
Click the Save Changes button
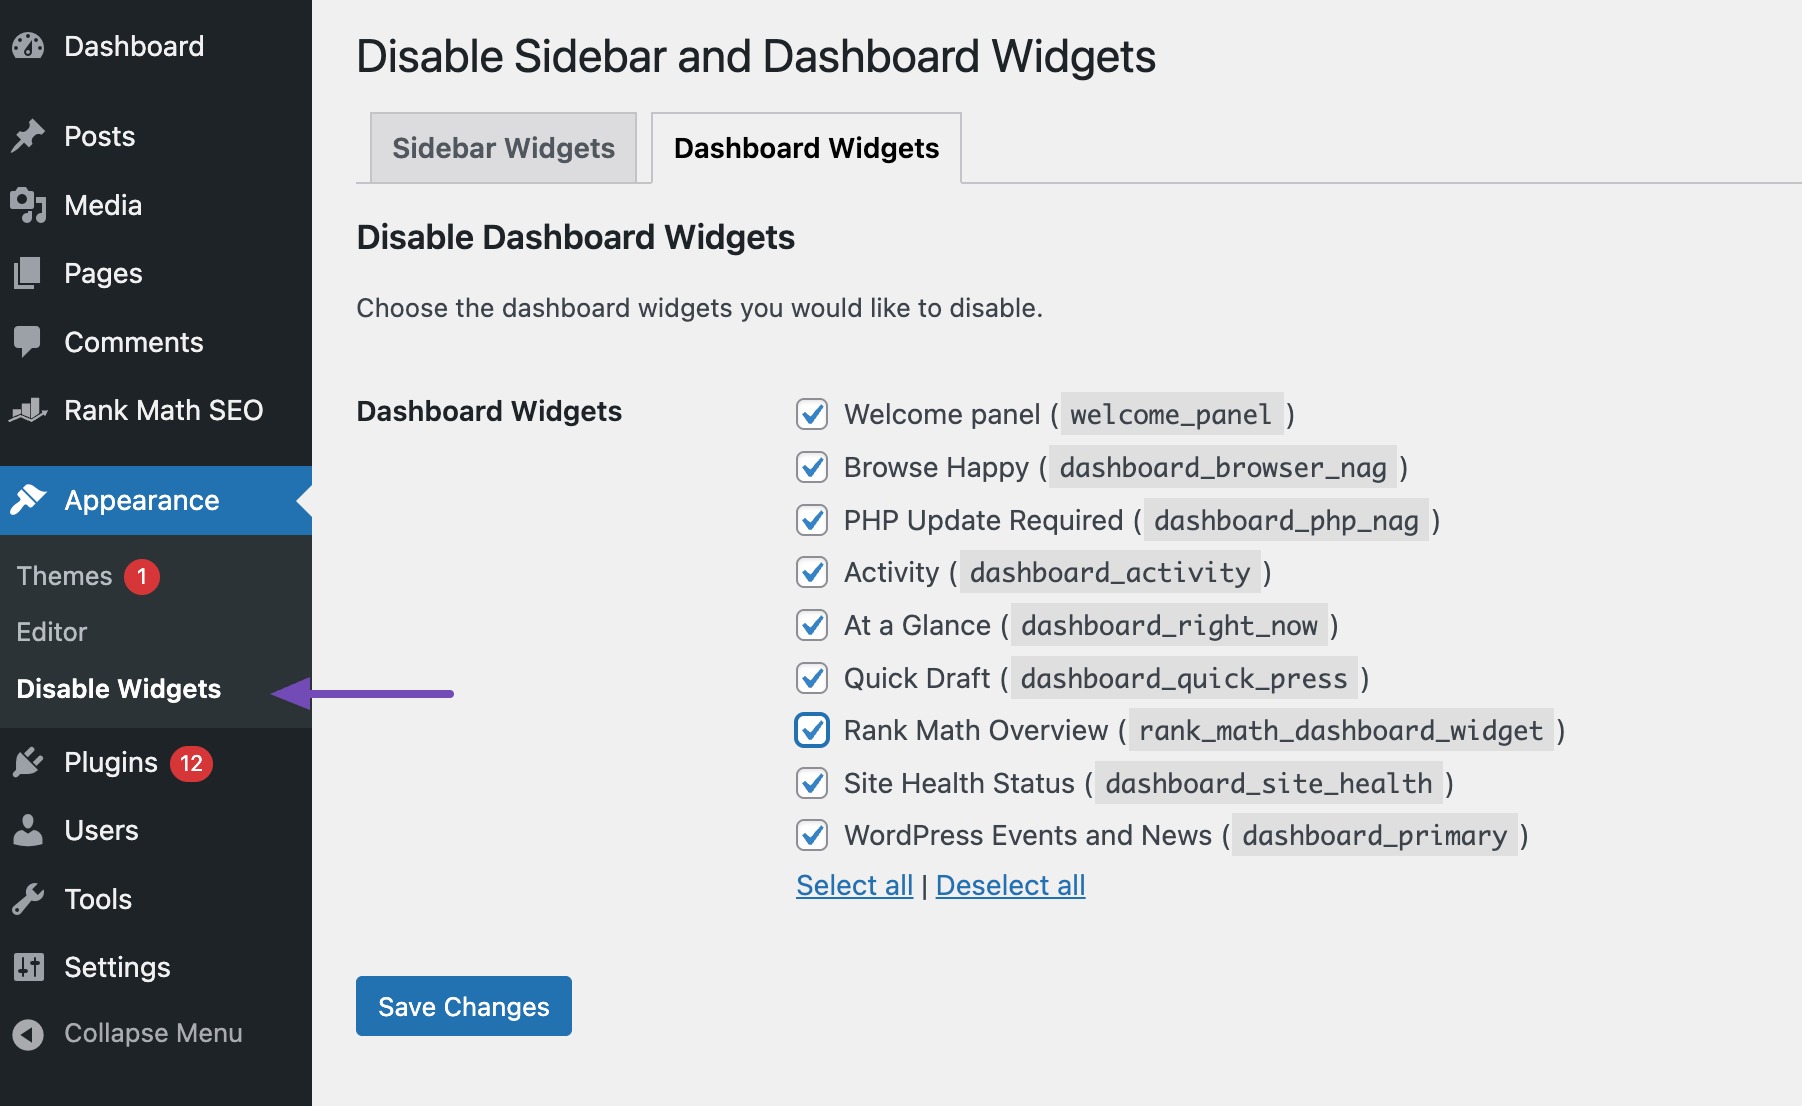click(x=463, y=1006)
